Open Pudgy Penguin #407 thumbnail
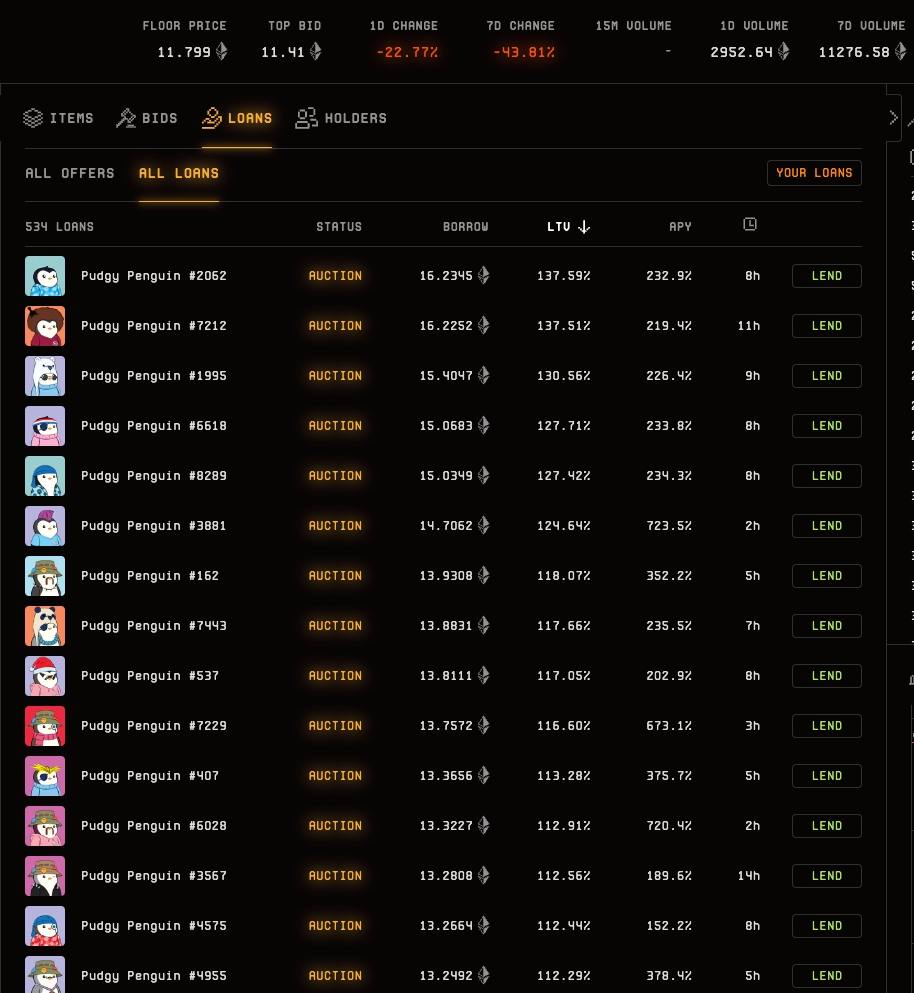Screen dimensions: 914x993 pos(45,776)
